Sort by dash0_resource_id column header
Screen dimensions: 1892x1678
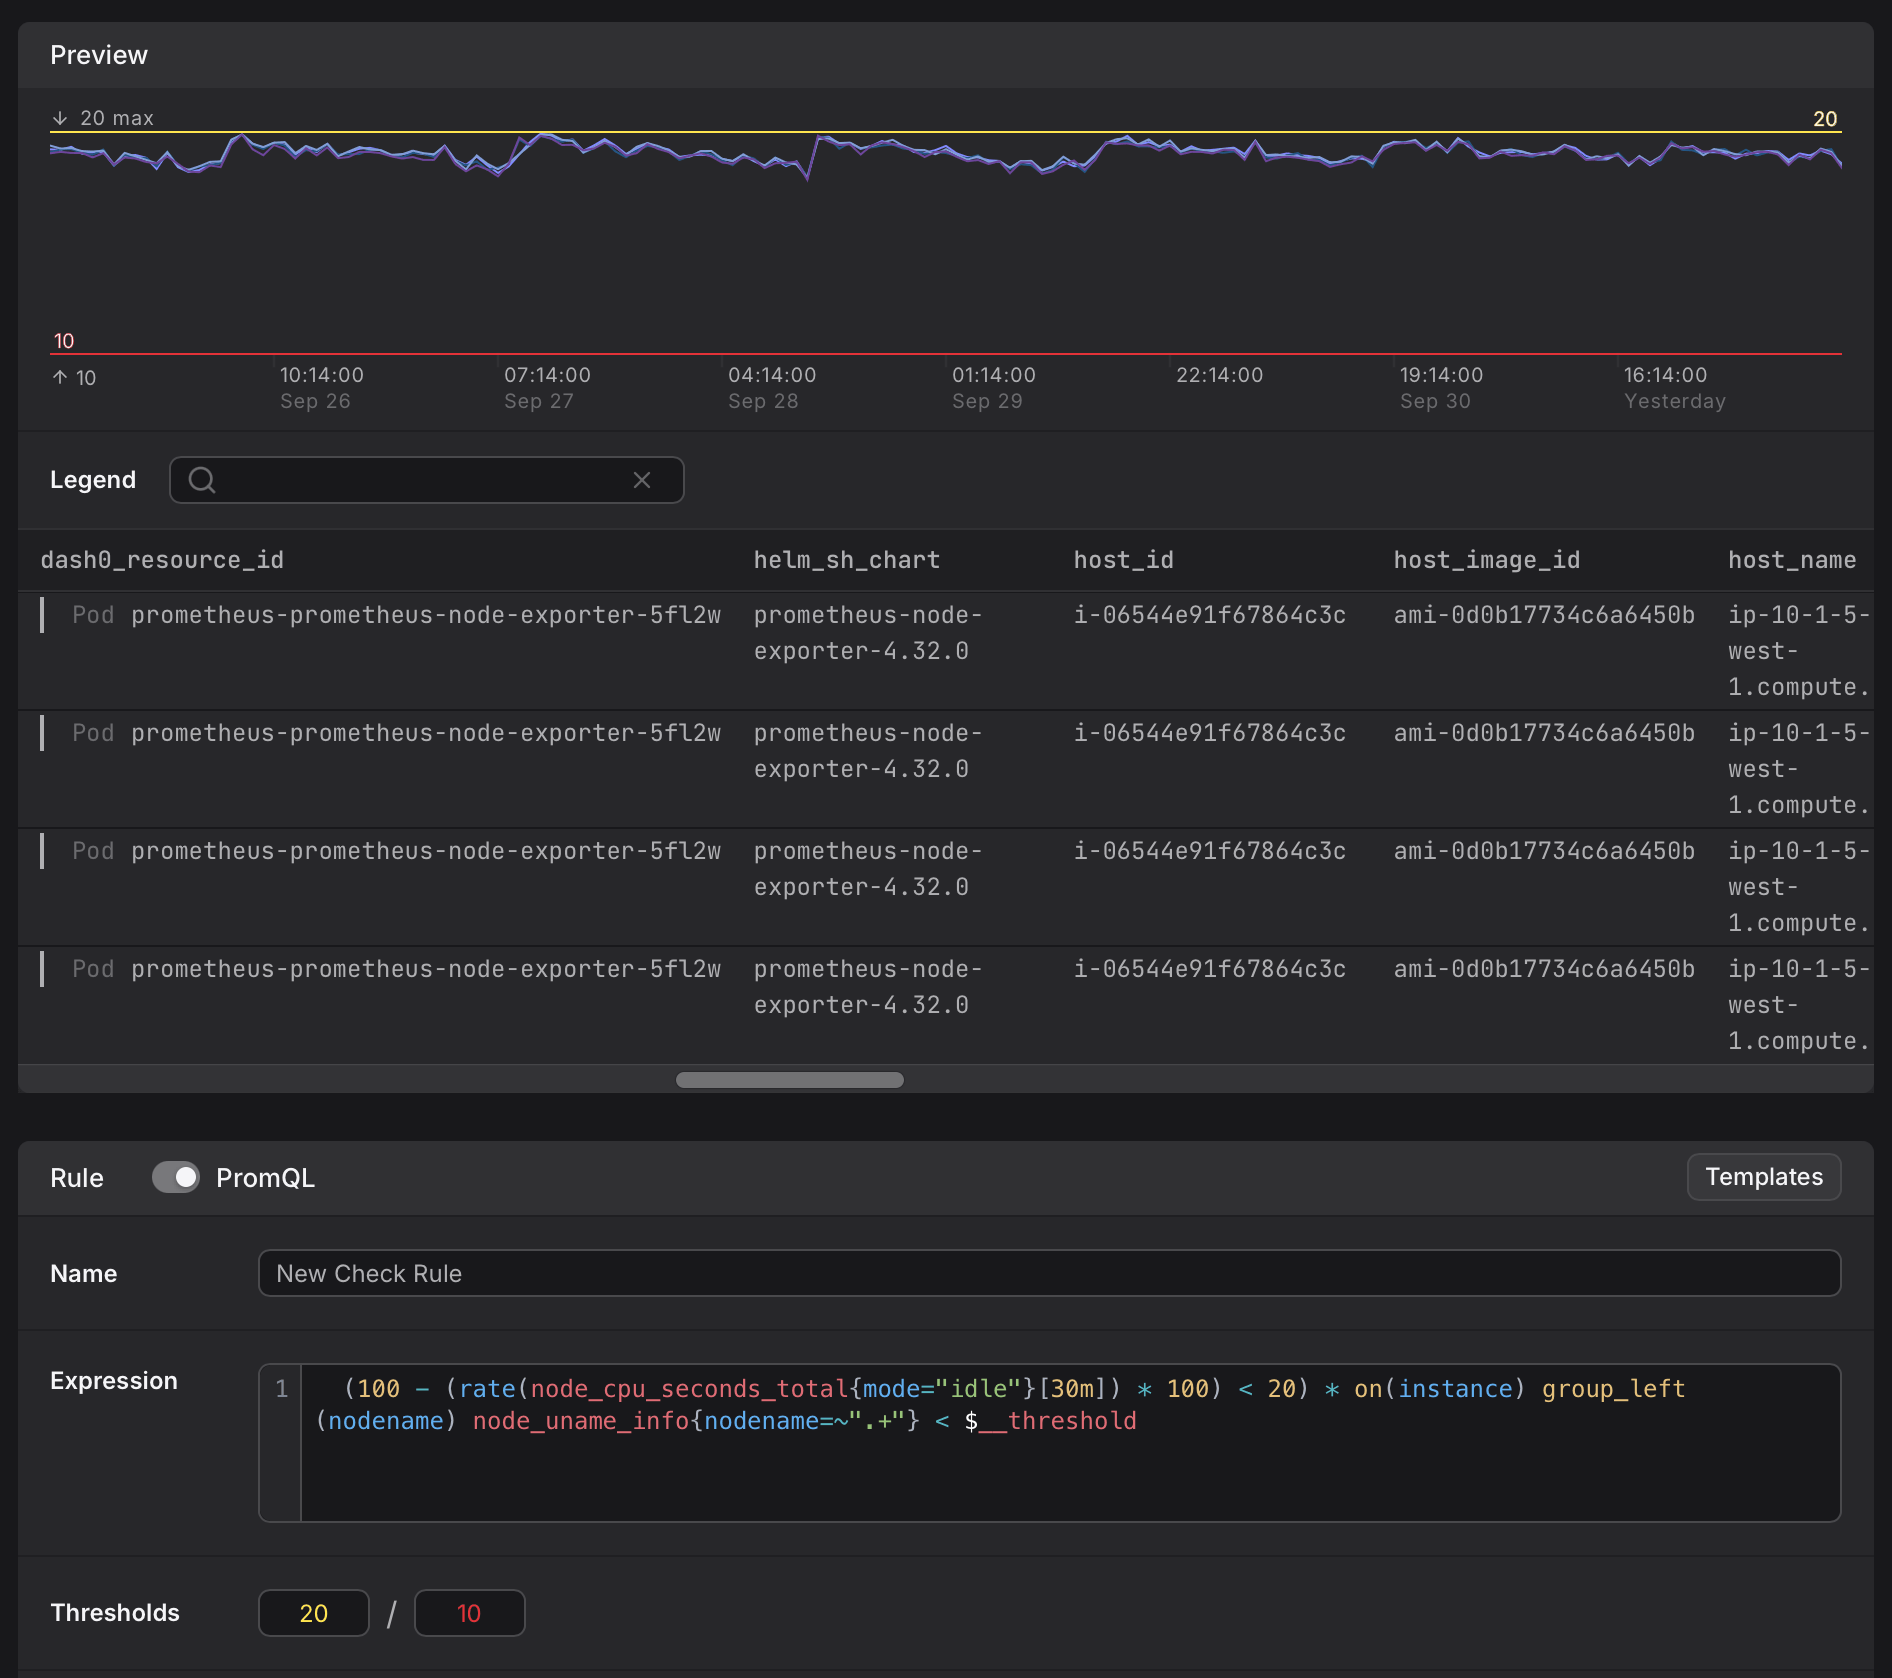click(162, 560)
